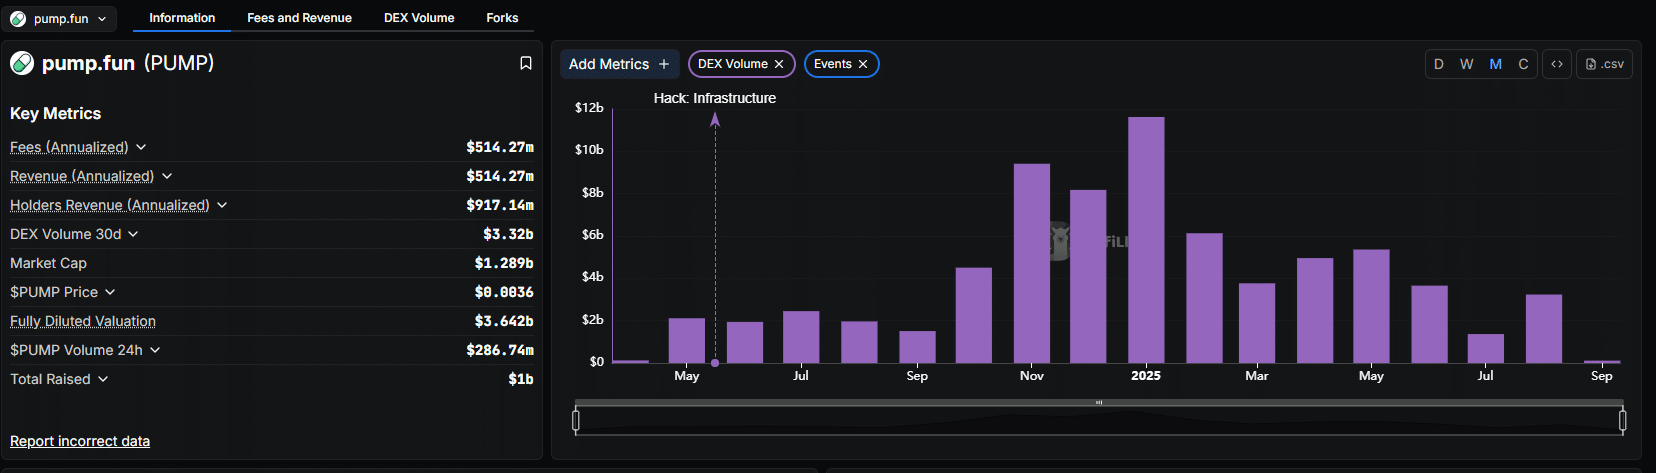Expand Fees (Annualized) details
The width and height of the screenshot is (1656, 473).
tap(141, 147)
